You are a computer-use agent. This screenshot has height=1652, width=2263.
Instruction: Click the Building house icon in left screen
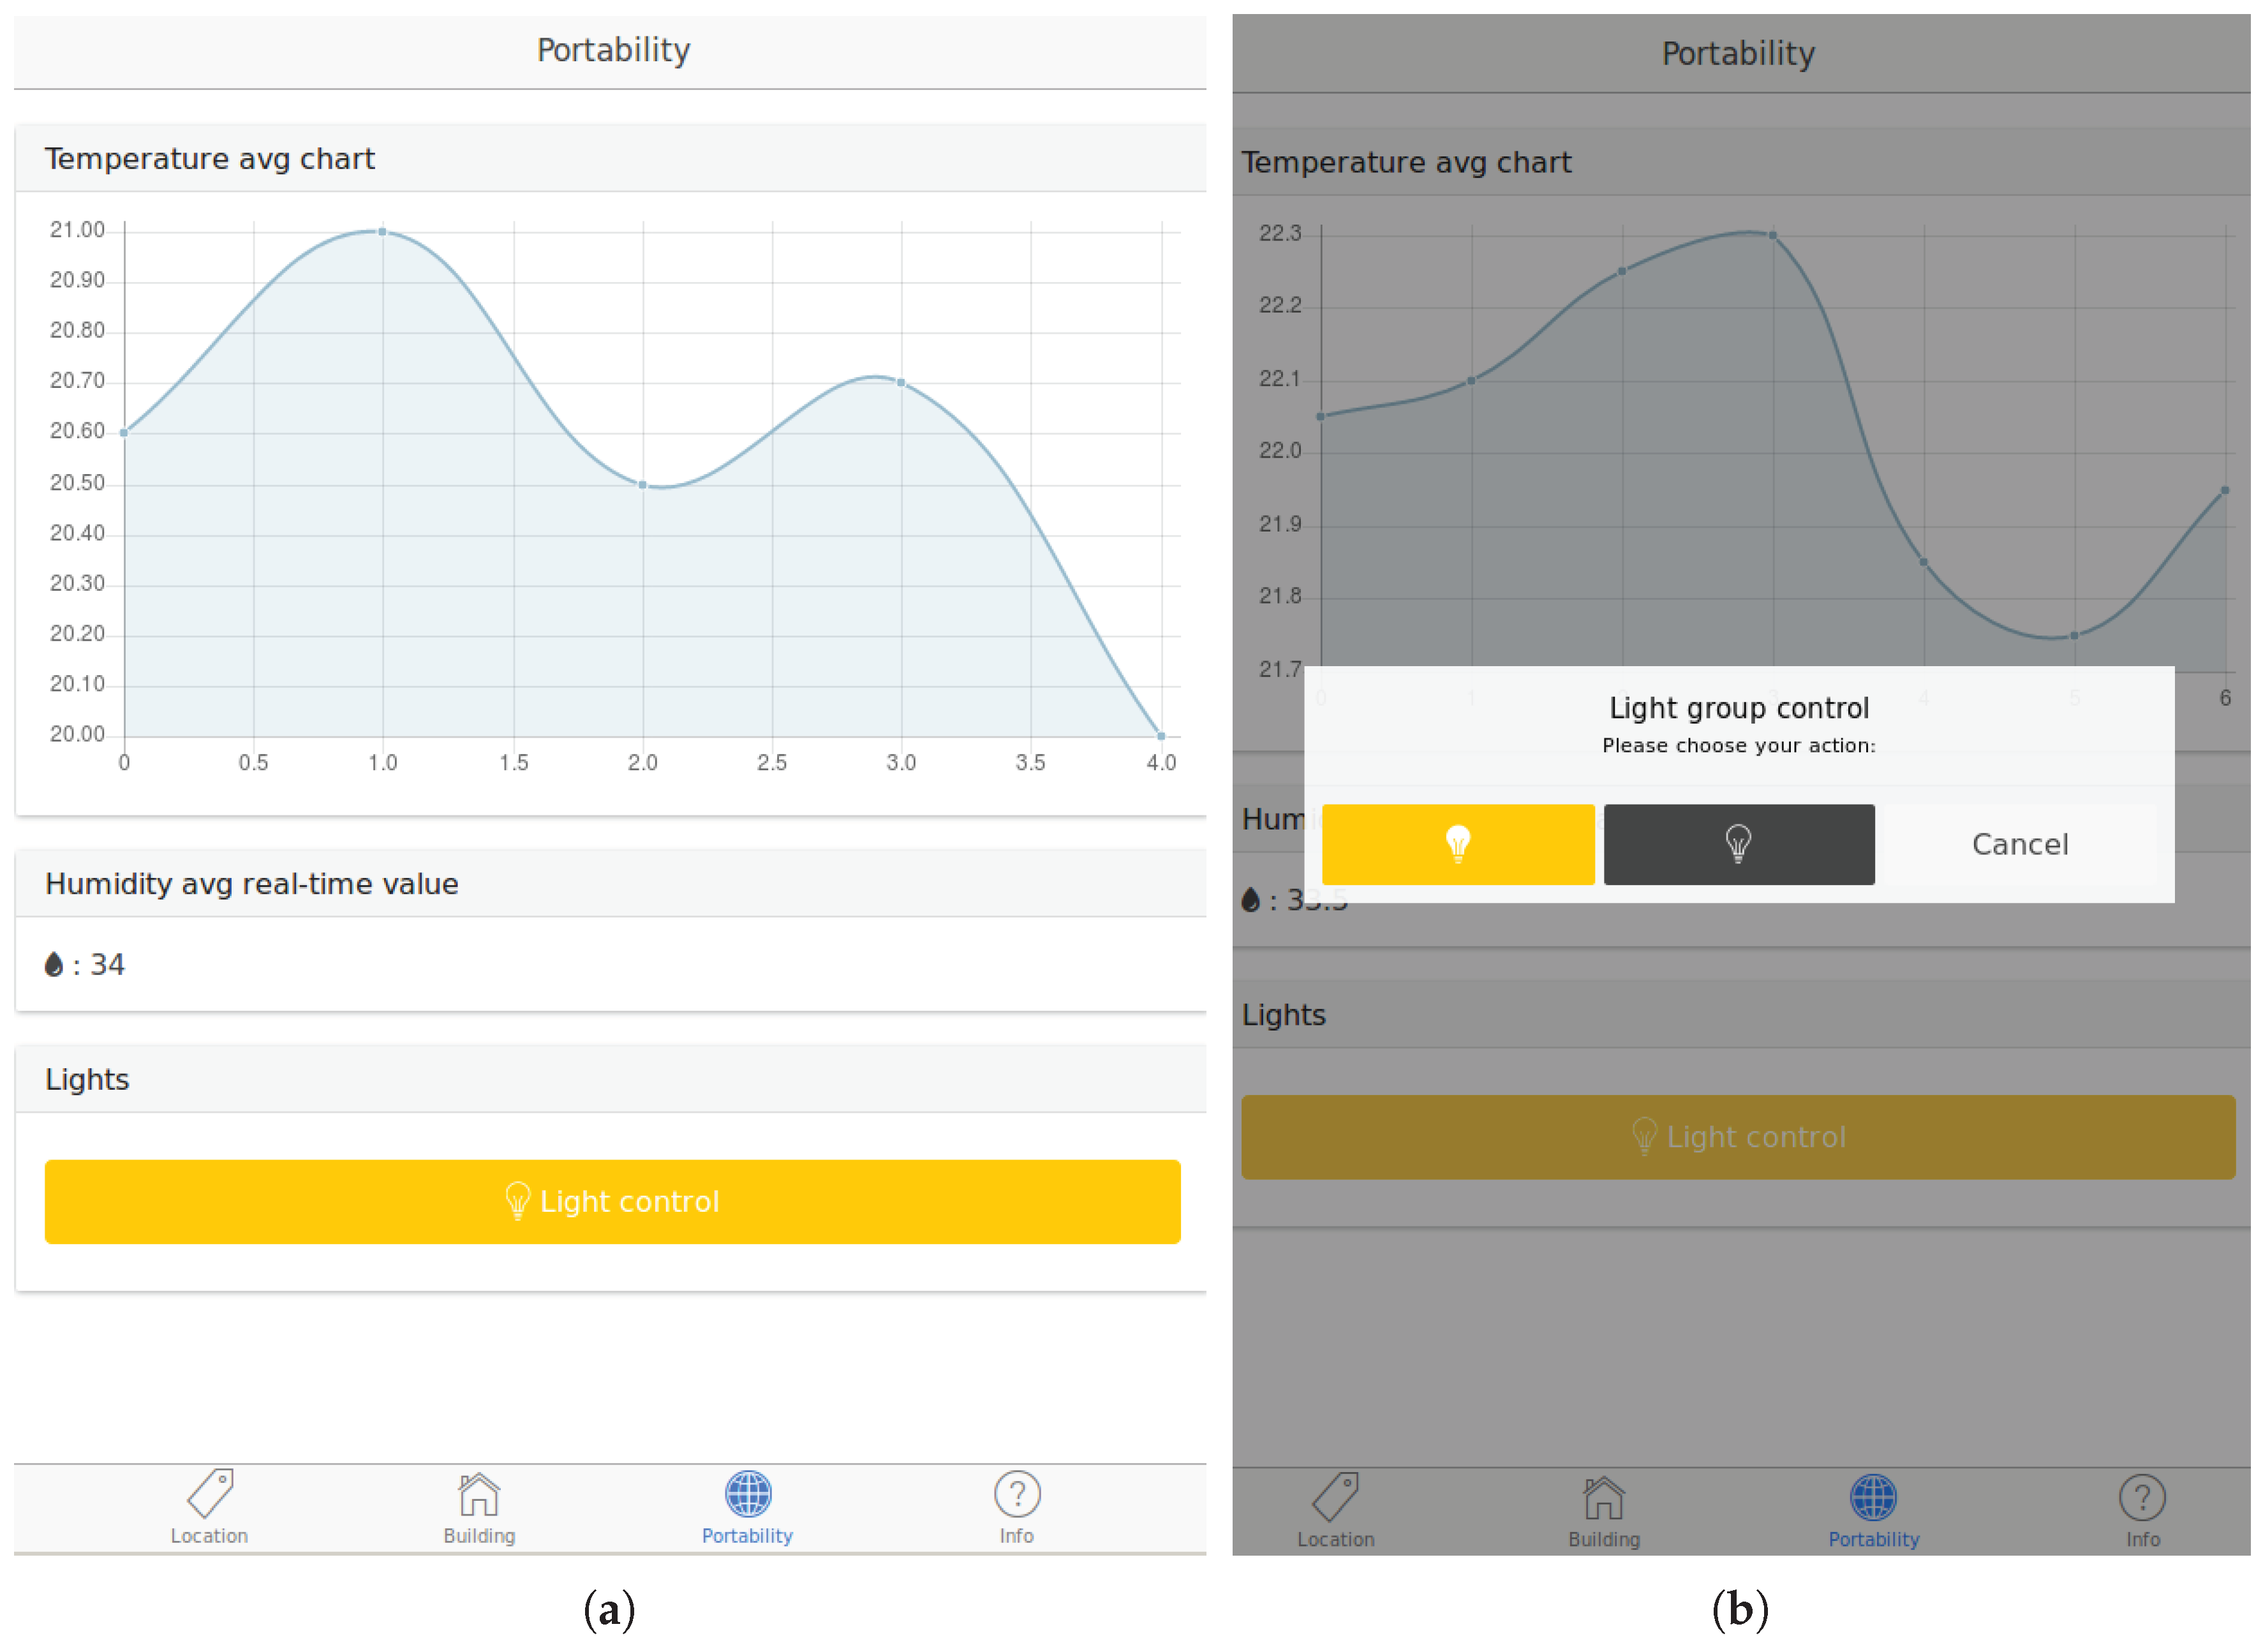click(x=479, y=1493)
